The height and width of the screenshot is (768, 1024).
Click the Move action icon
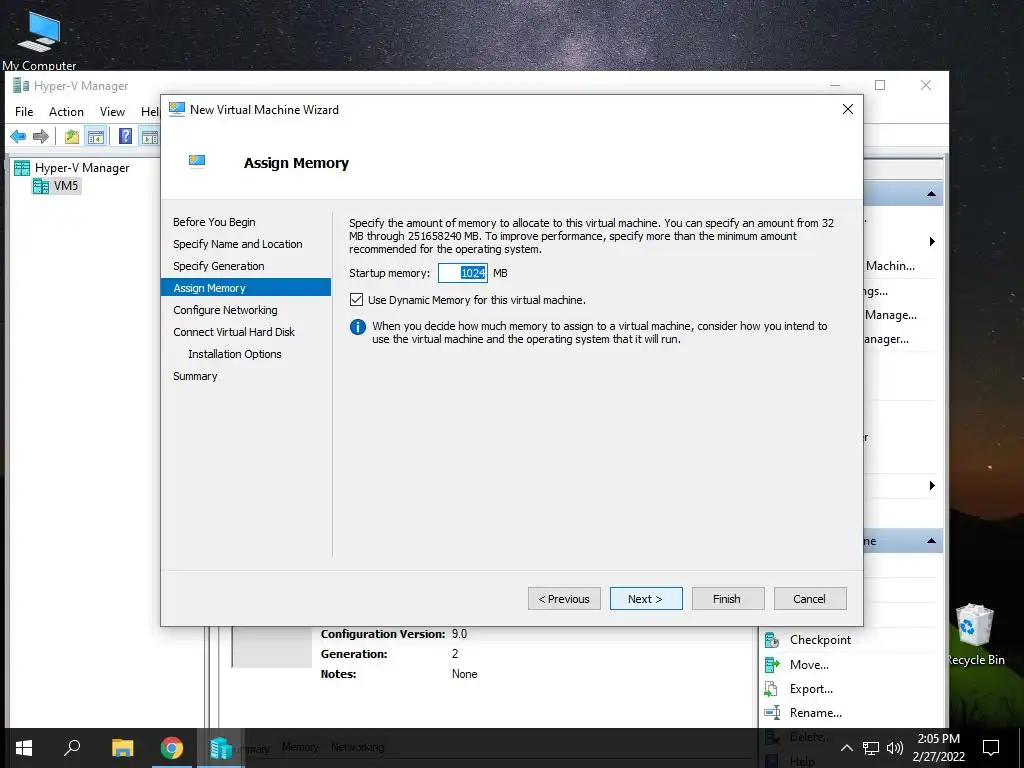[x=772, y=665]
